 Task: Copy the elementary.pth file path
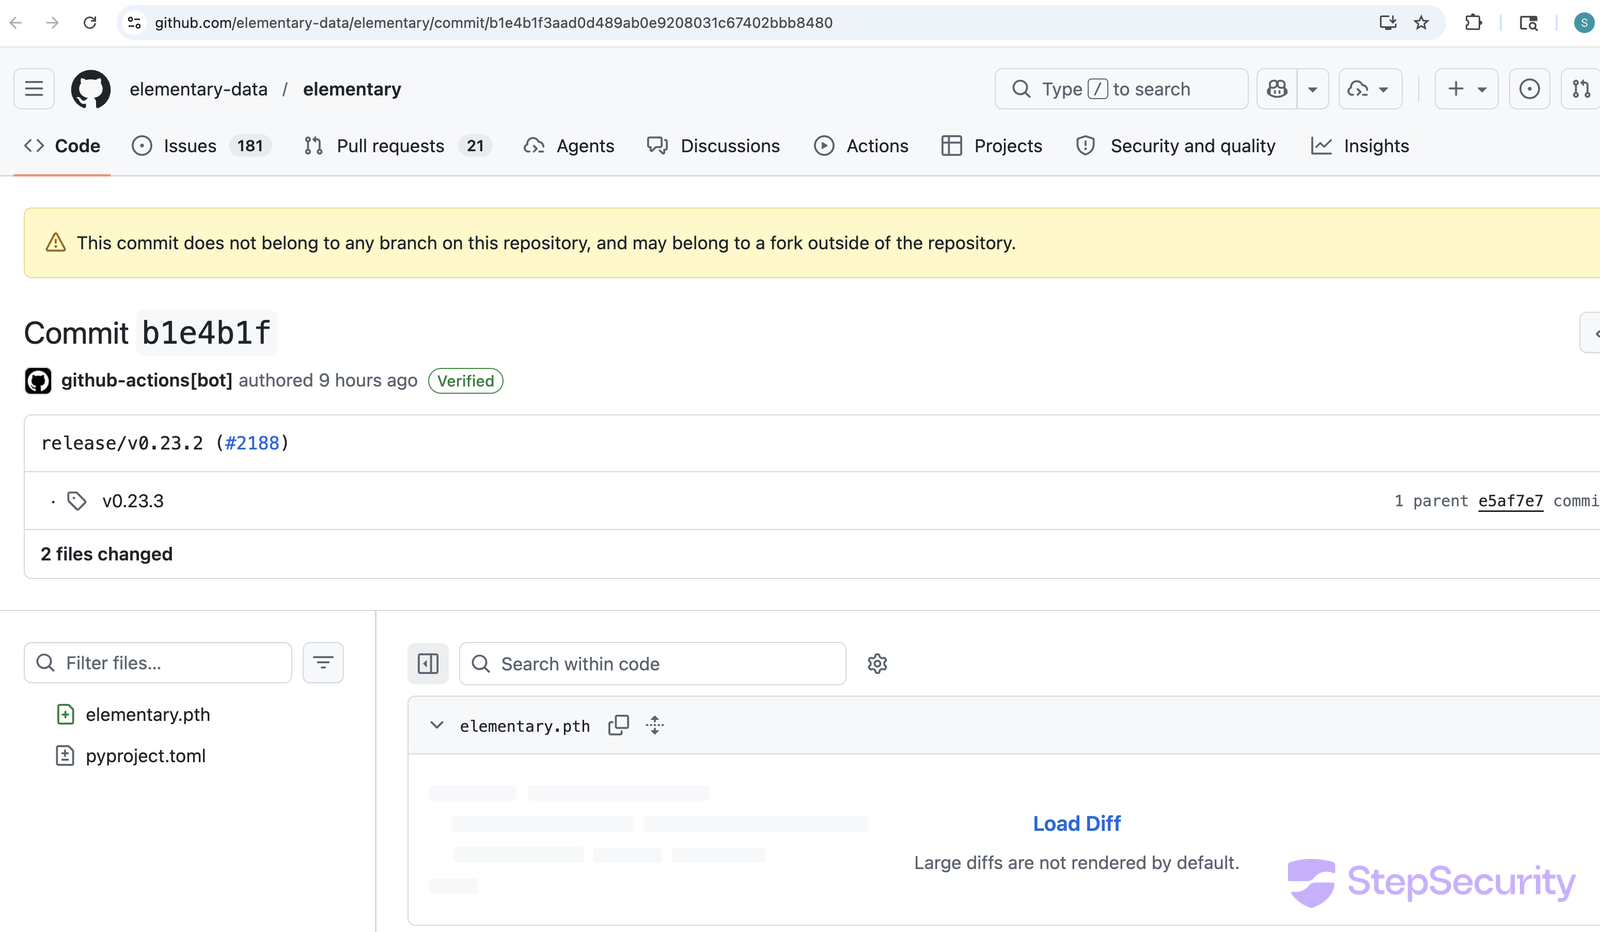coord(619,725)
